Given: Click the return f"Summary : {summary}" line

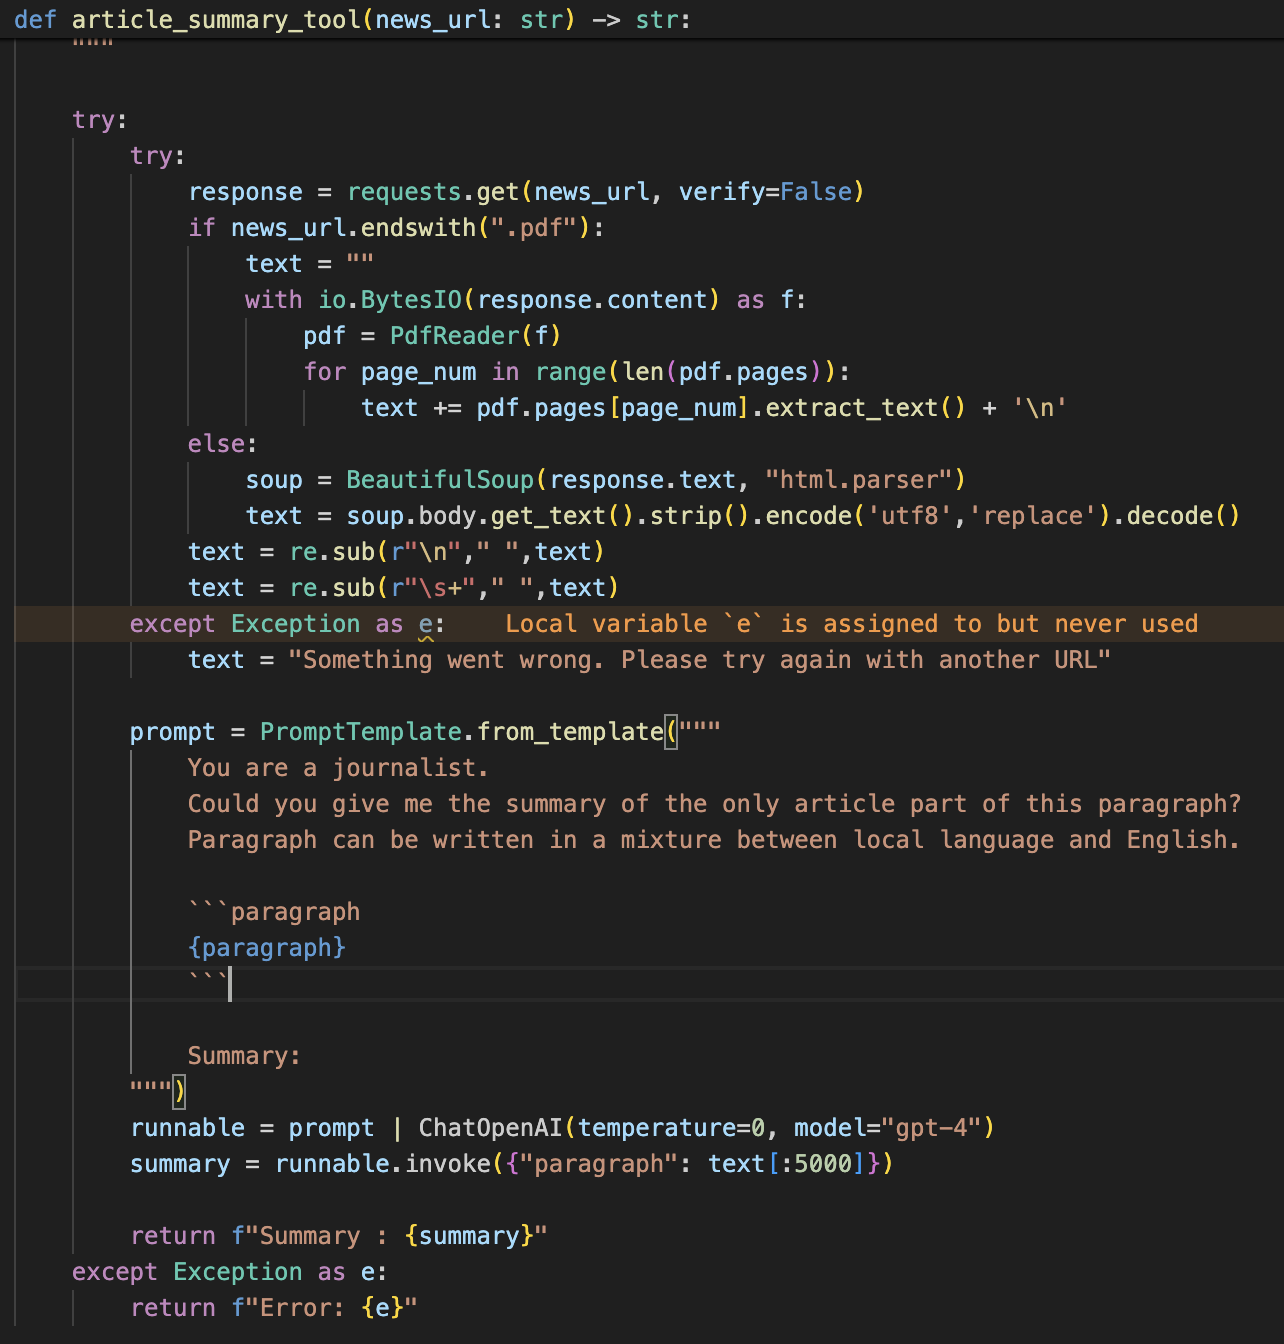Looking at the screenshot, I should (339, 1236).
